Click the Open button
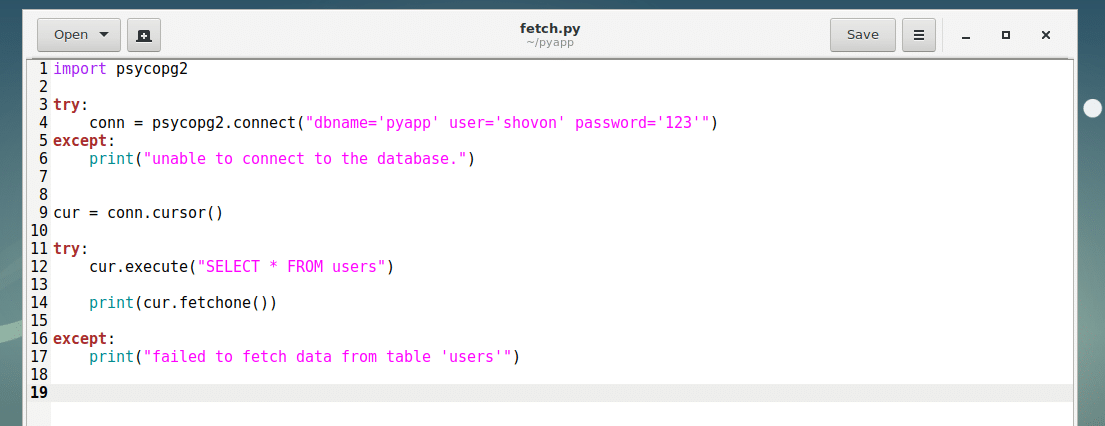Image resolution: width=1105 pixels, height=426 pixels. pyautogui.click(x=70, y=35)
